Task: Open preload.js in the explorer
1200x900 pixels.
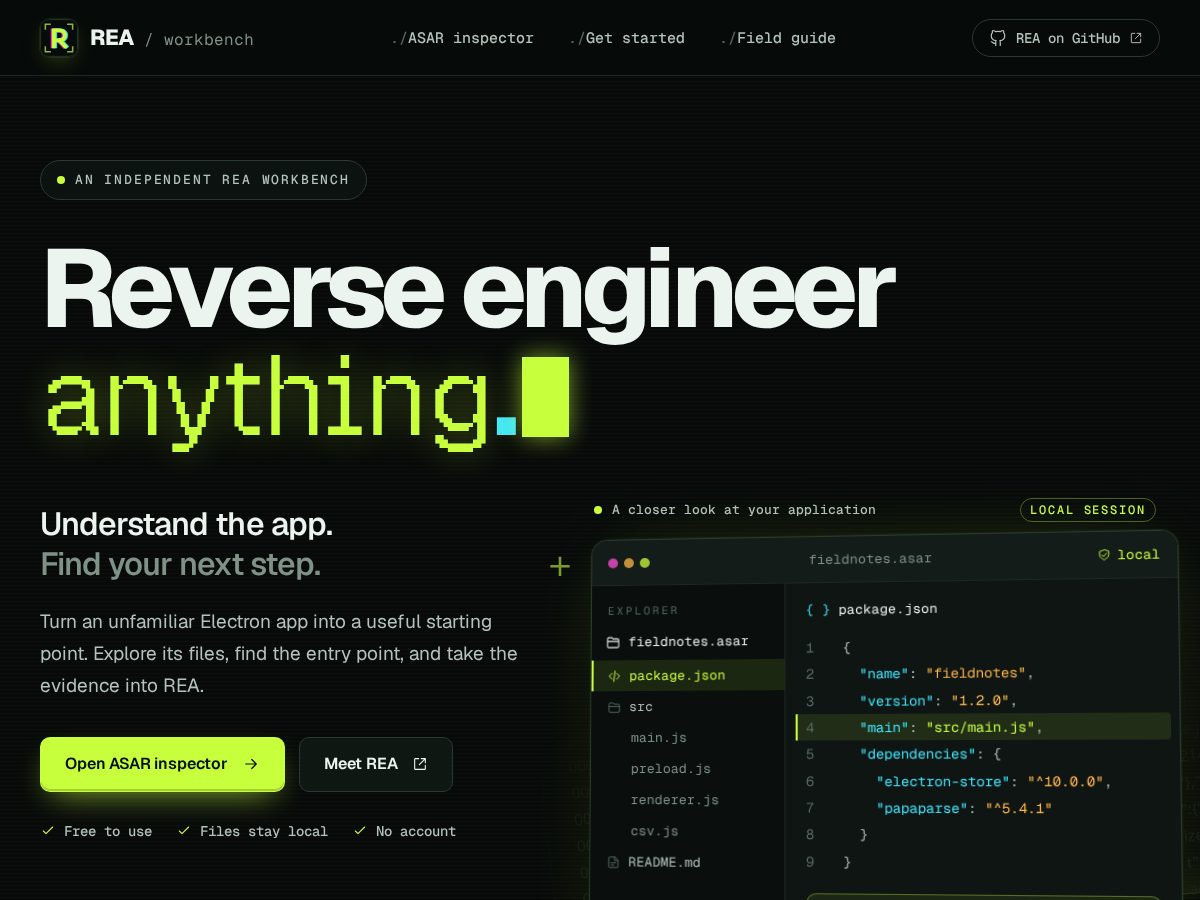Action: point(670,769)
